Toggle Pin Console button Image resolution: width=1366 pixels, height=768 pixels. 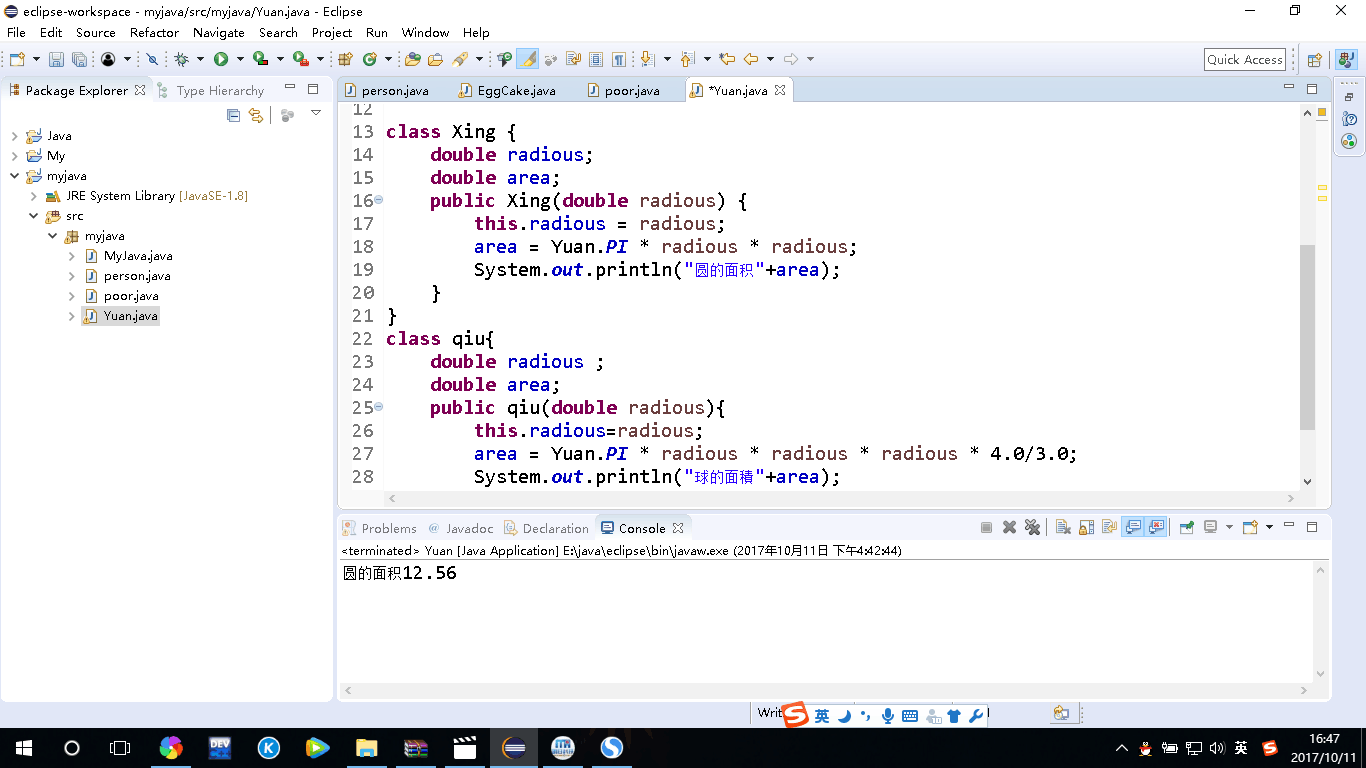click(1187, 527)
